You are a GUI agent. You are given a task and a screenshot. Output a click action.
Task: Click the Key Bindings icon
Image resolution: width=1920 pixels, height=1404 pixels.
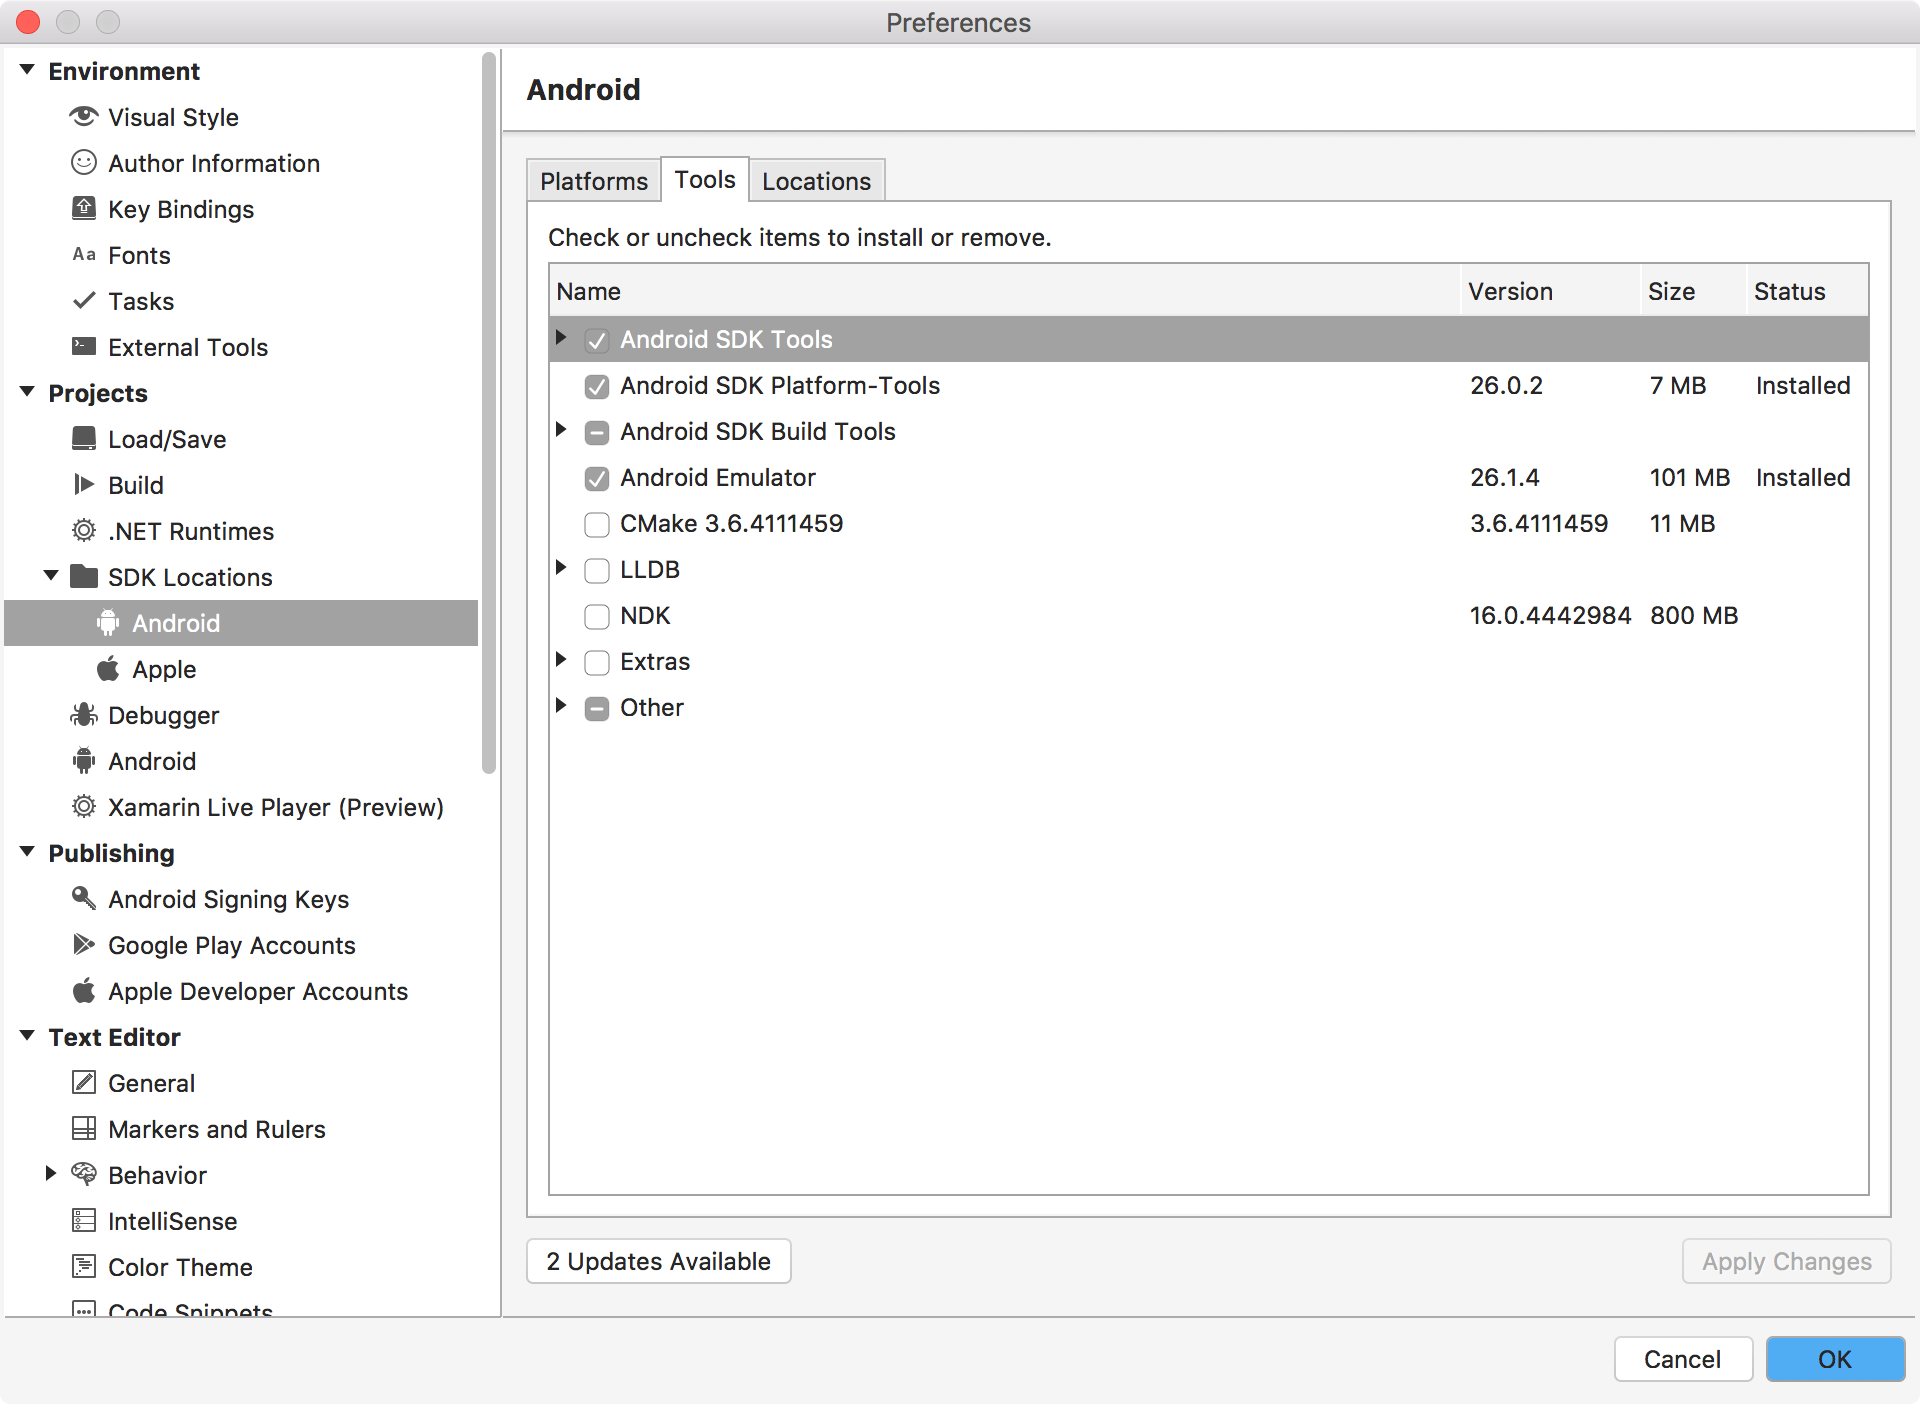[x=84, y=209]
